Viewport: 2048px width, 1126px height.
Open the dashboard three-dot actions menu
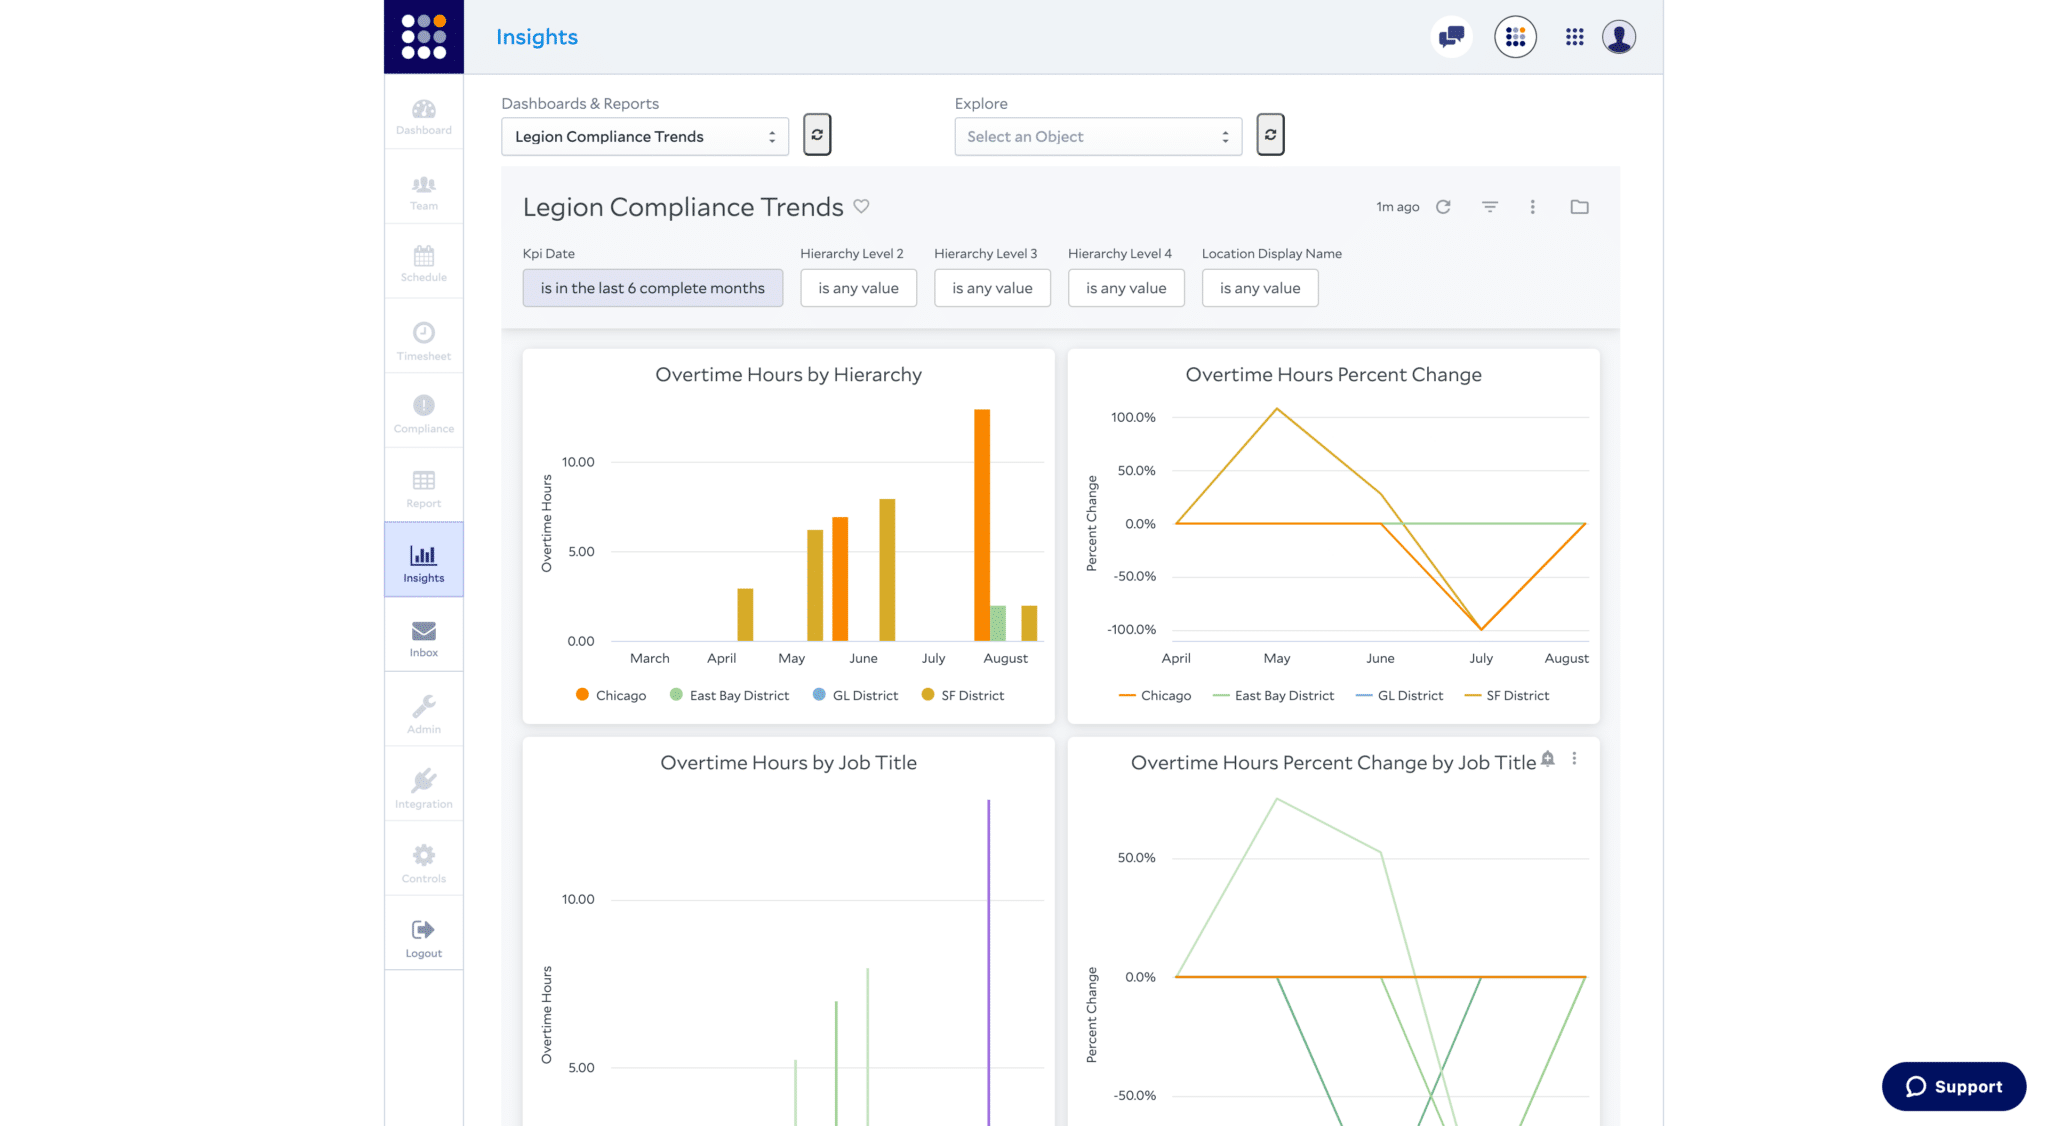pyautogui.click(x=1532, y=207)
